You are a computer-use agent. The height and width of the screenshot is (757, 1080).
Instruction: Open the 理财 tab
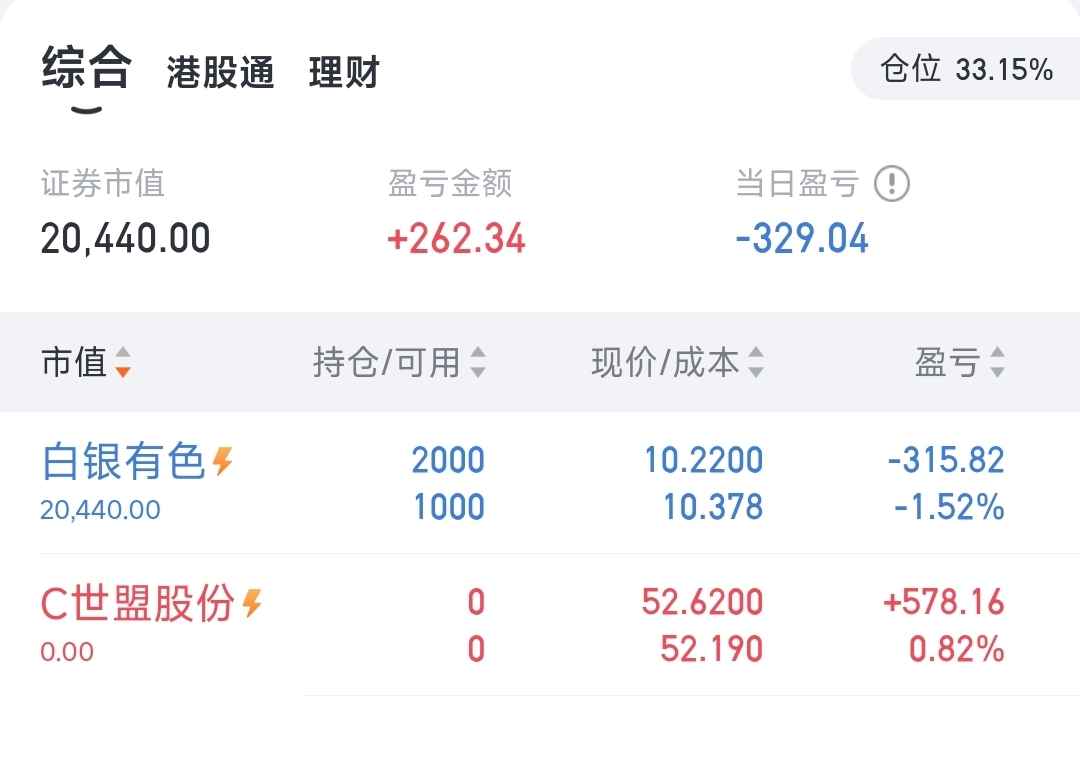344,73
